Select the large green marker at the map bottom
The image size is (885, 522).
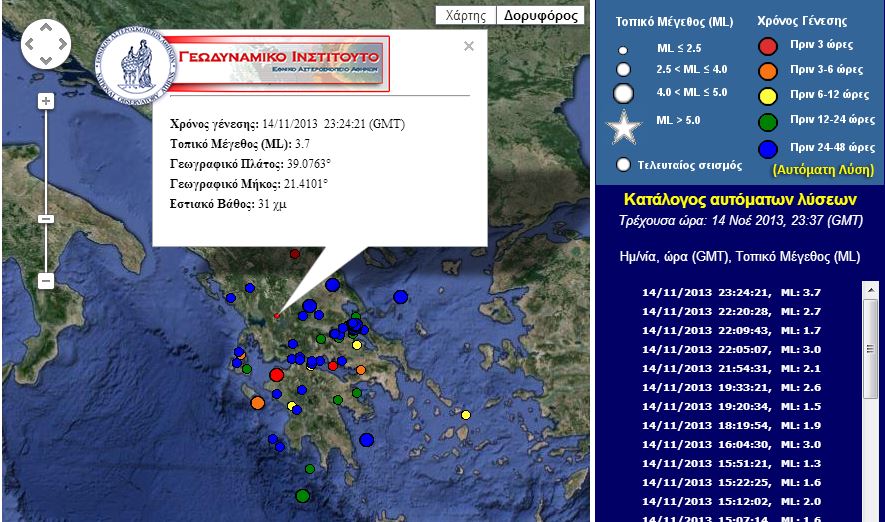click(302, 494)
